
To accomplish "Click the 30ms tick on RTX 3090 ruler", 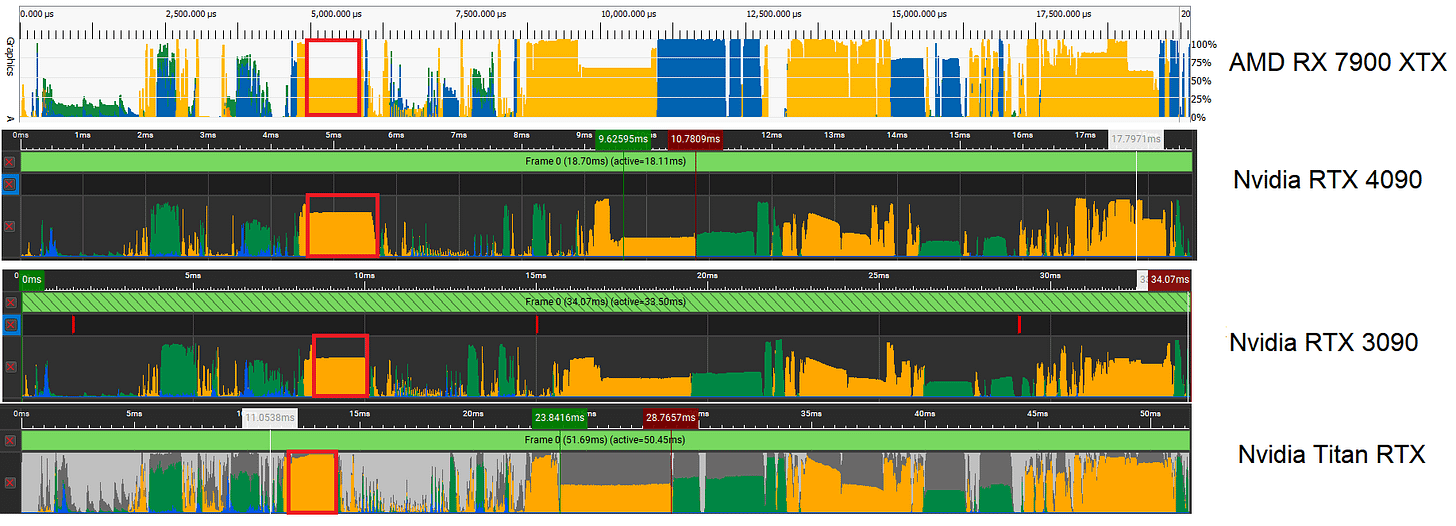I will [1048, 275].
